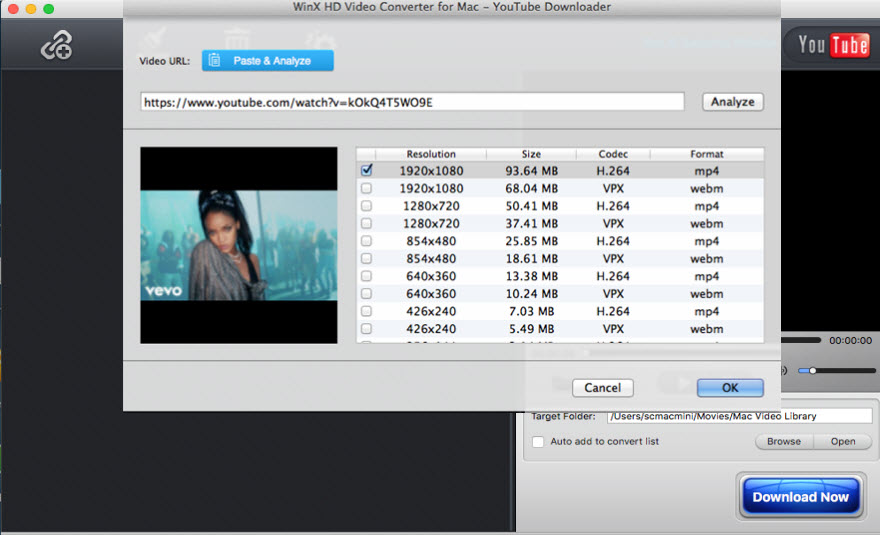Check the 854x480 VPX webm row
Screen dimensions: 880x535
click(366, 258)
